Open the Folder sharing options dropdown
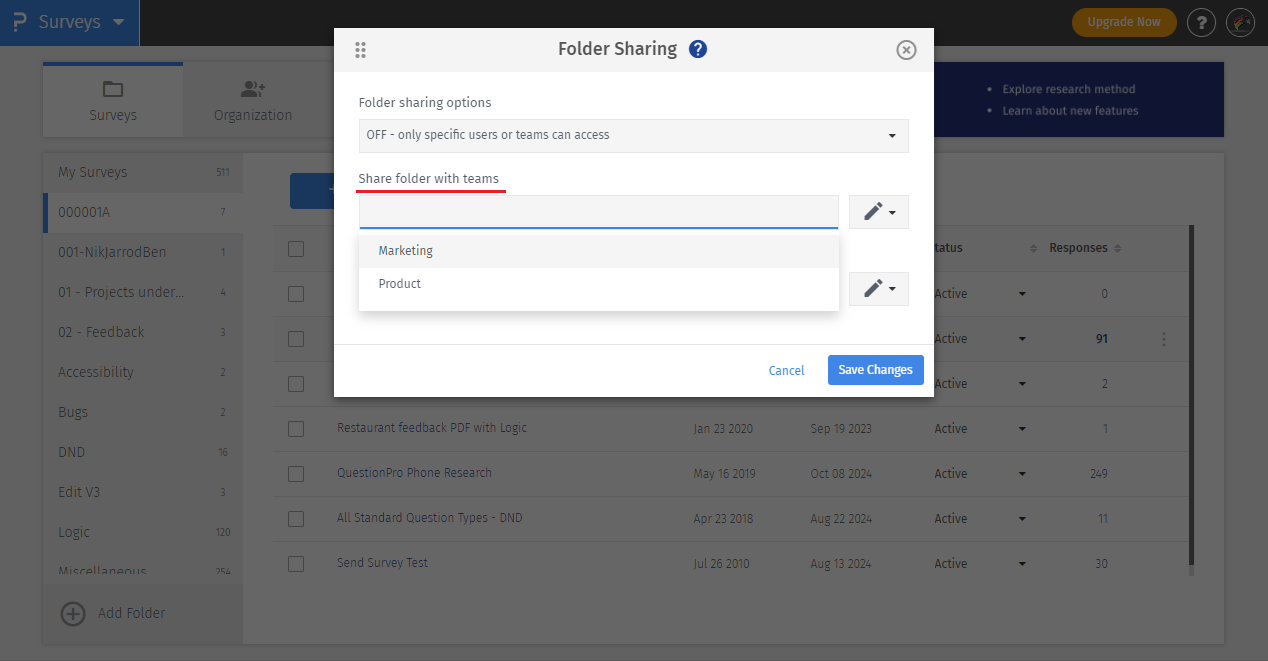The height and width of the screenshot is (661, 1268). tap(633, 136)
